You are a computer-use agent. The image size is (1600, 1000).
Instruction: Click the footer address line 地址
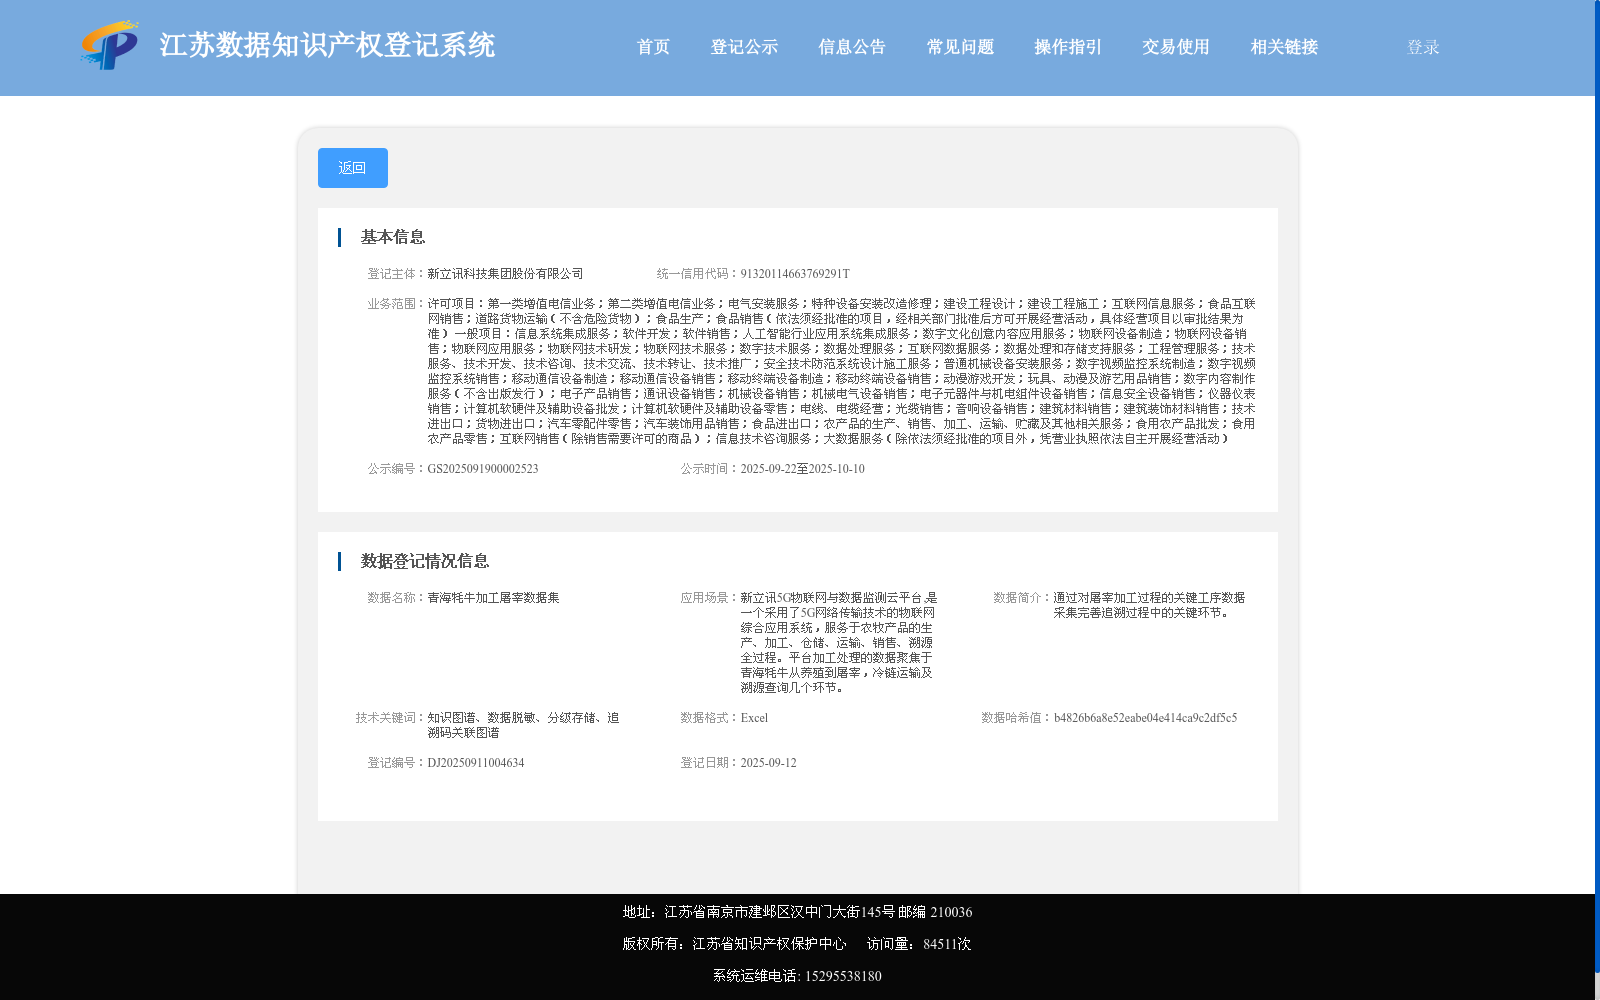[x=797, y=912]
